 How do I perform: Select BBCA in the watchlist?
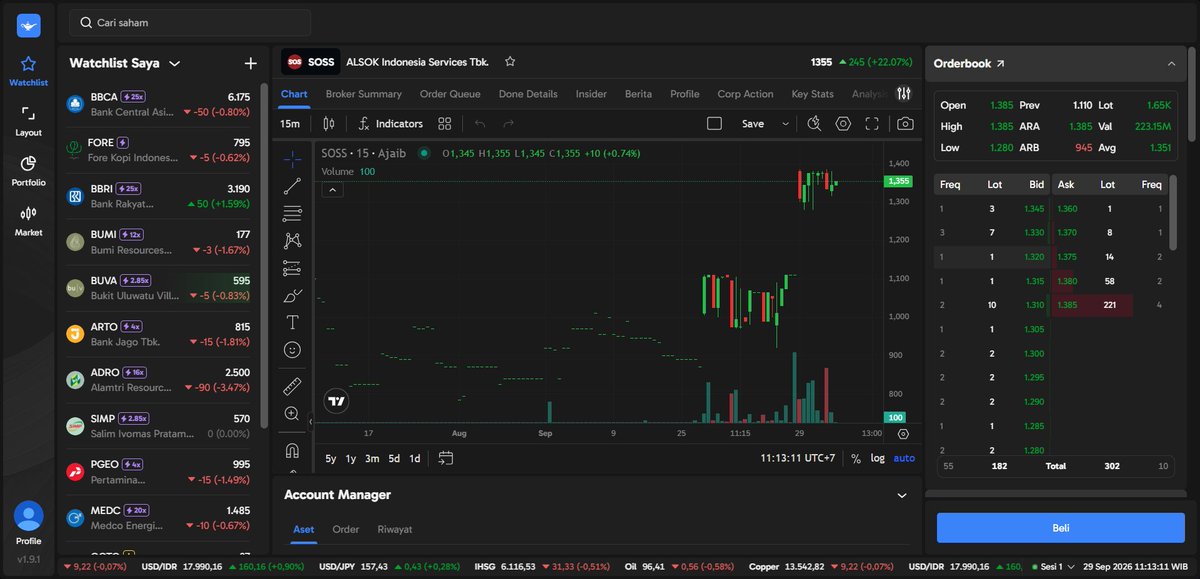tap(158, 104)
